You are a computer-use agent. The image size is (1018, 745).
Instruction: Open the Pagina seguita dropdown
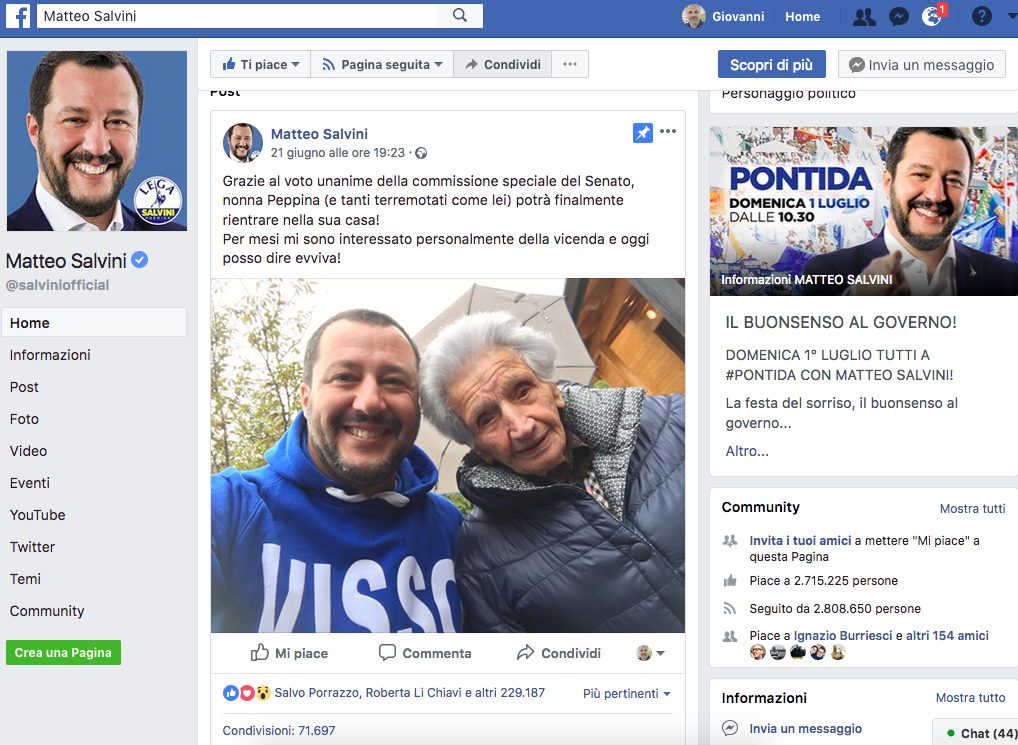[382, 64]
